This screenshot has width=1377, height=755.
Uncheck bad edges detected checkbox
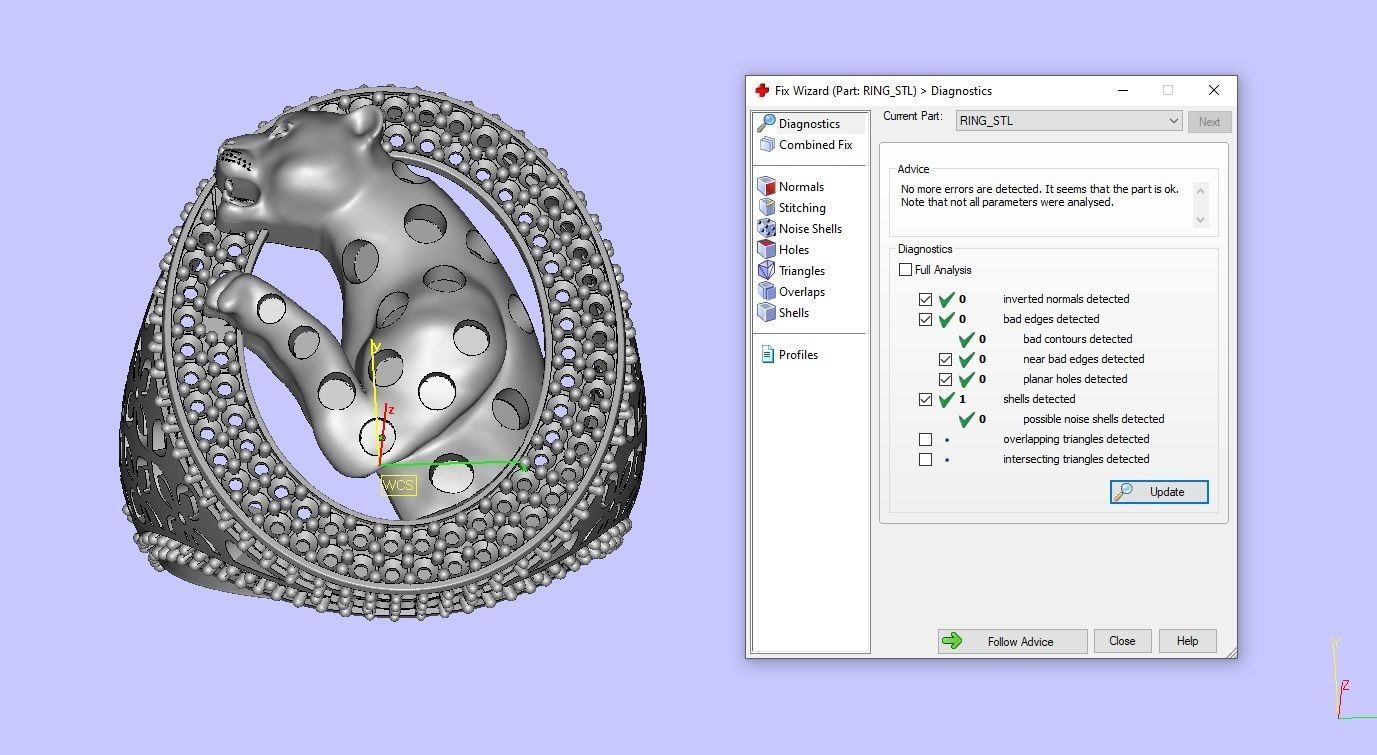pyautogui.click(x=925, y=319)
